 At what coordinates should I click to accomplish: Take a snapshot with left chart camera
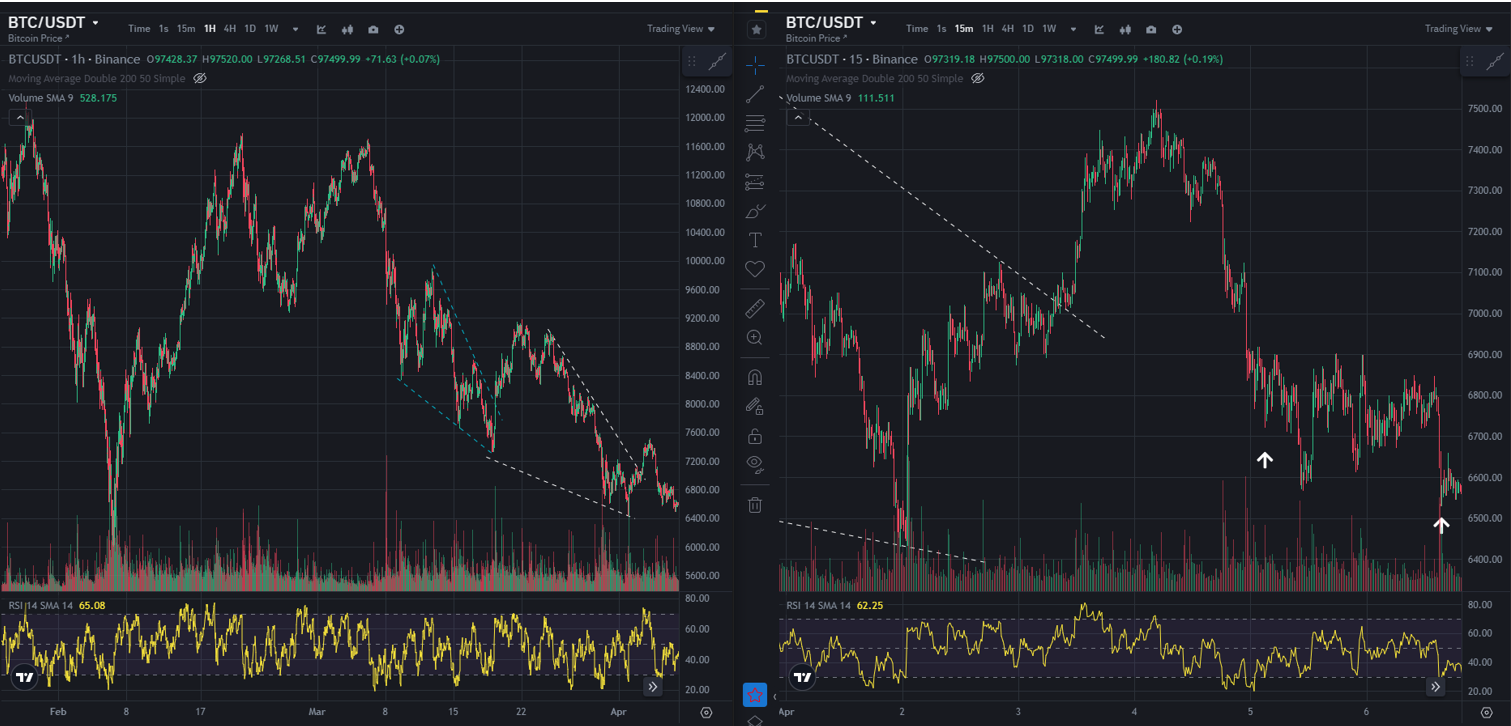[x=373, y=29]
